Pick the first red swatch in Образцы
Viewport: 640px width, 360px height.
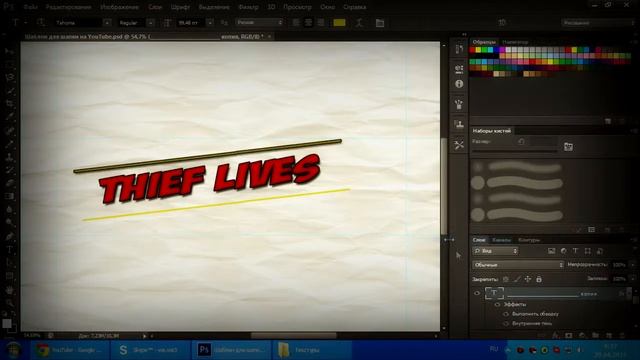click(472, 50)
